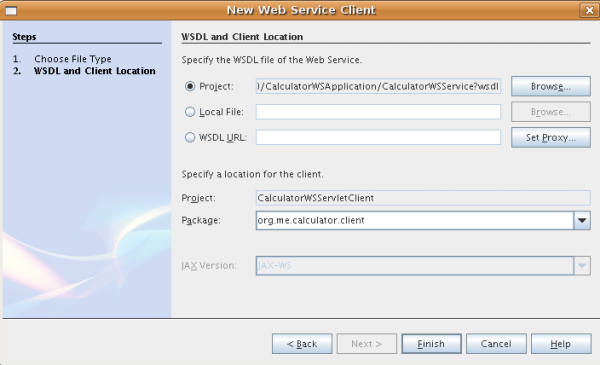Select the Project radio button
600x365 pixels.
click(190, 86)
